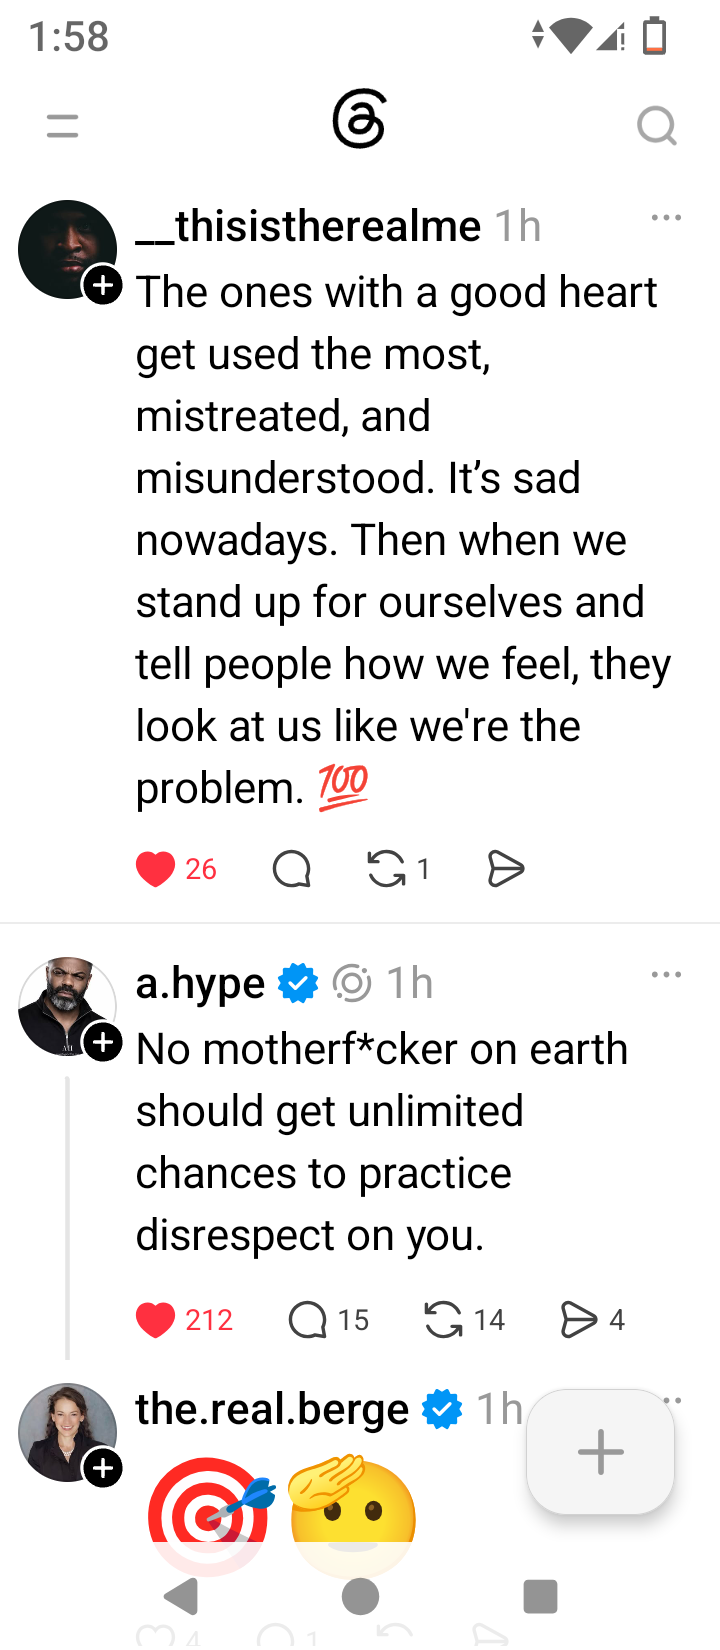
Task: Open a.hype username link
Action: pos(200,984)
